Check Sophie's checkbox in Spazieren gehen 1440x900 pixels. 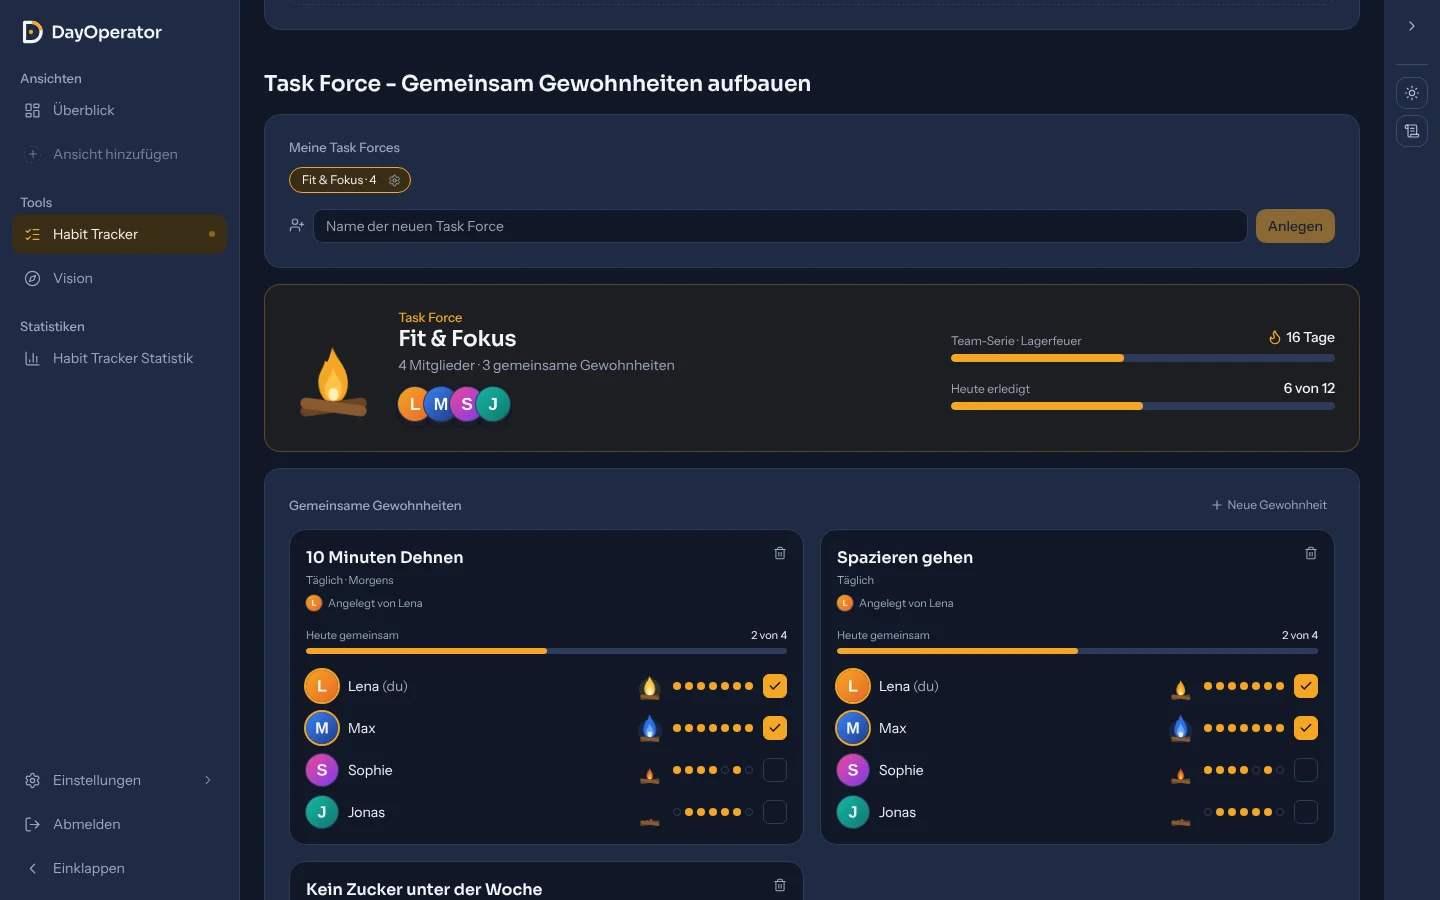[x=1306, y=770]
